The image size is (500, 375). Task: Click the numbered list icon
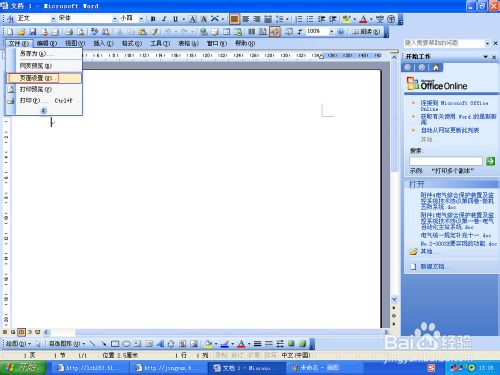pos(299,19)
